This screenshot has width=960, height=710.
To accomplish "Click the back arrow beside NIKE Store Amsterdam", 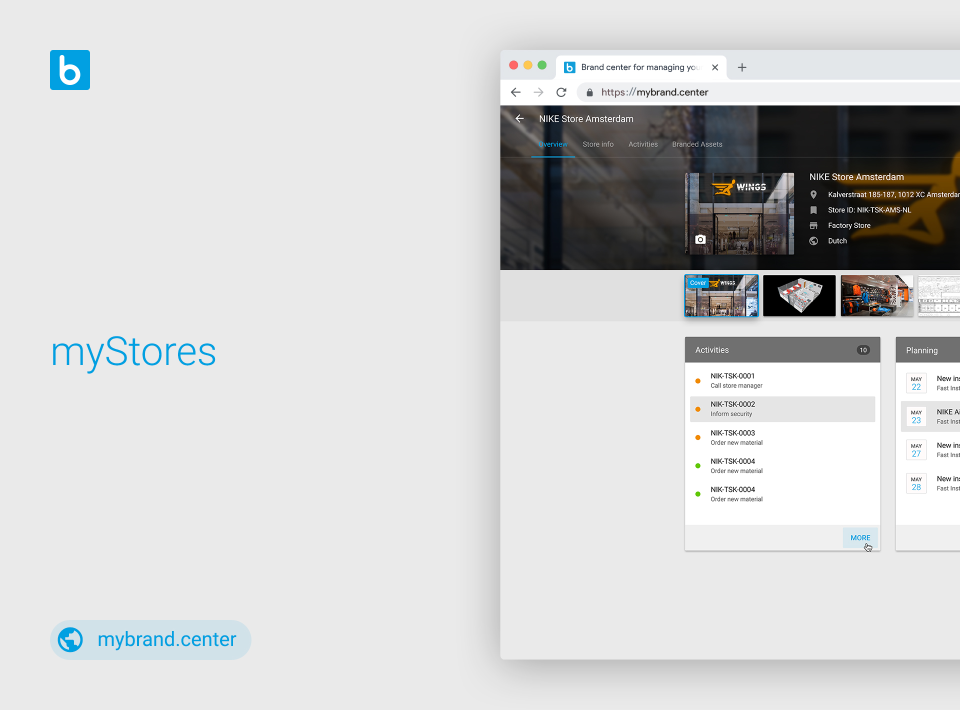I will 519,118.
